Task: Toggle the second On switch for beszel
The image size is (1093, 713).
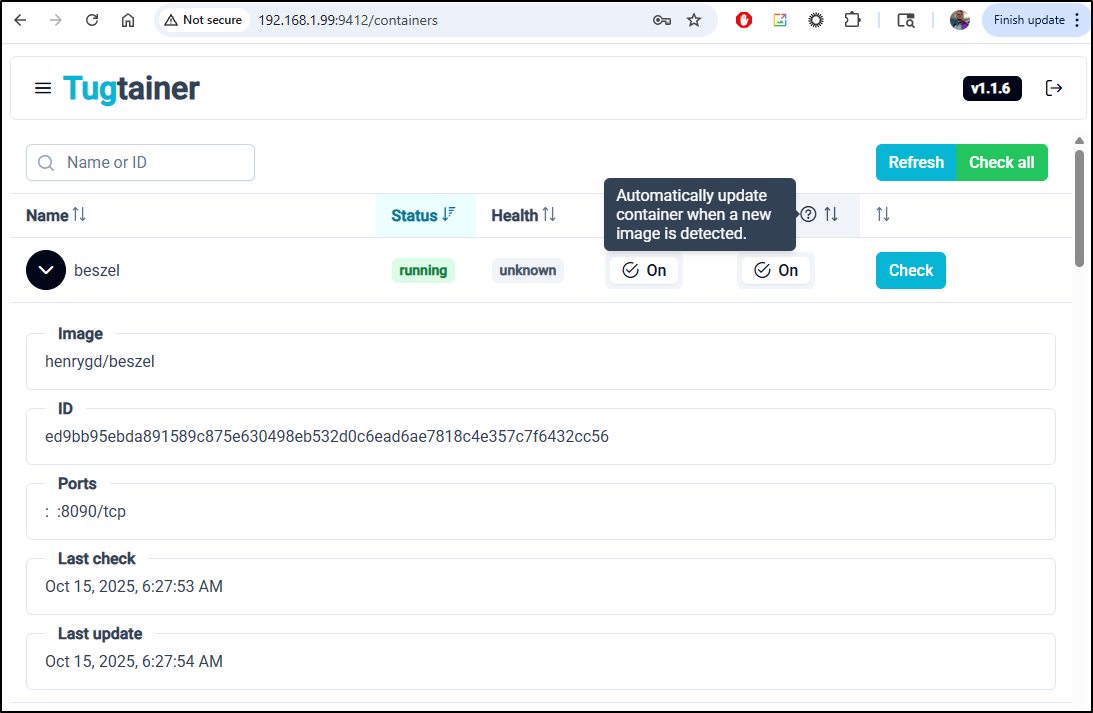Action: point(776,270)
